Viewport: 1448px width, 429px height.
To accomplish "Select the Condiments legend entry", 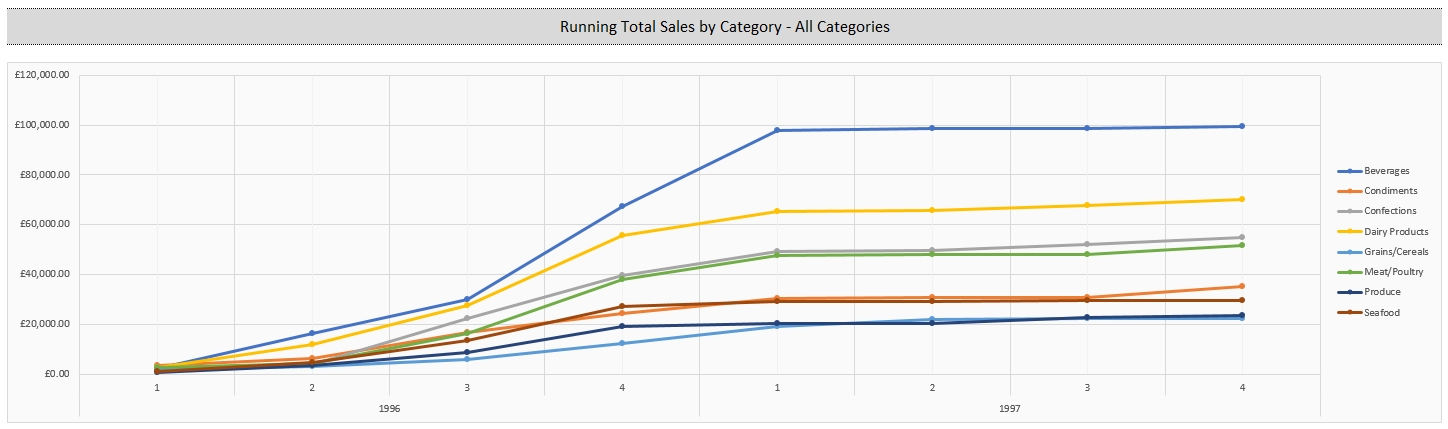I will click(x=1384, y=191).
